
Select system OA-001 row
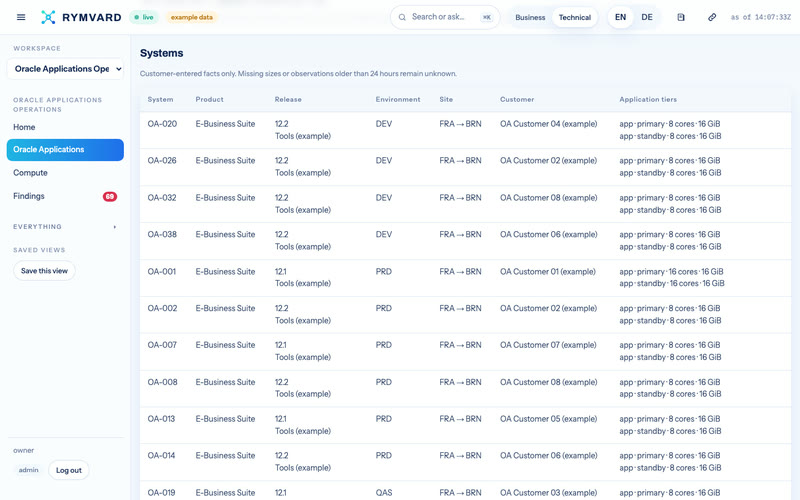(x=465, y=278)
